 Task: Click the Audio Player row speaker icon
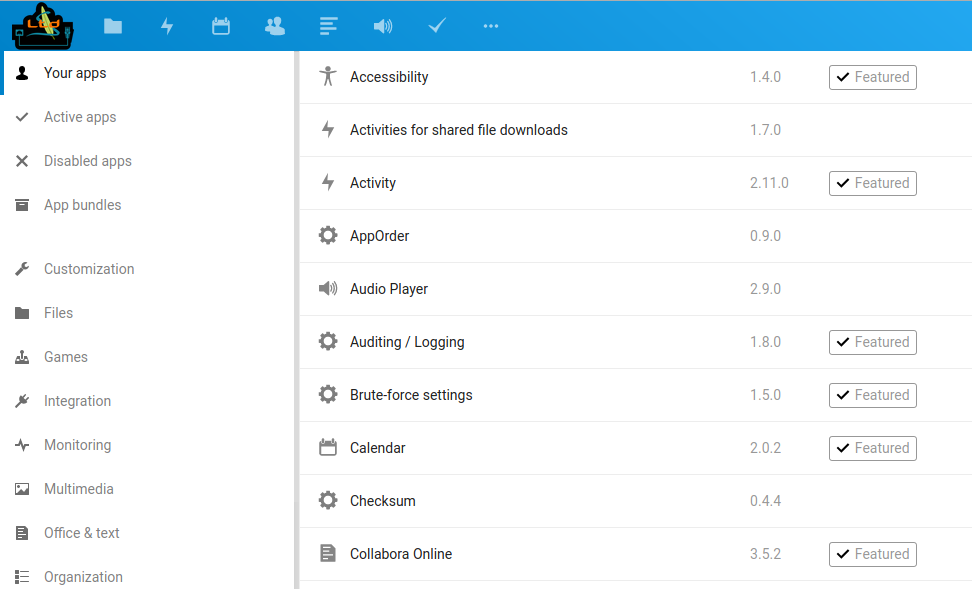click(x=328, y=288)
